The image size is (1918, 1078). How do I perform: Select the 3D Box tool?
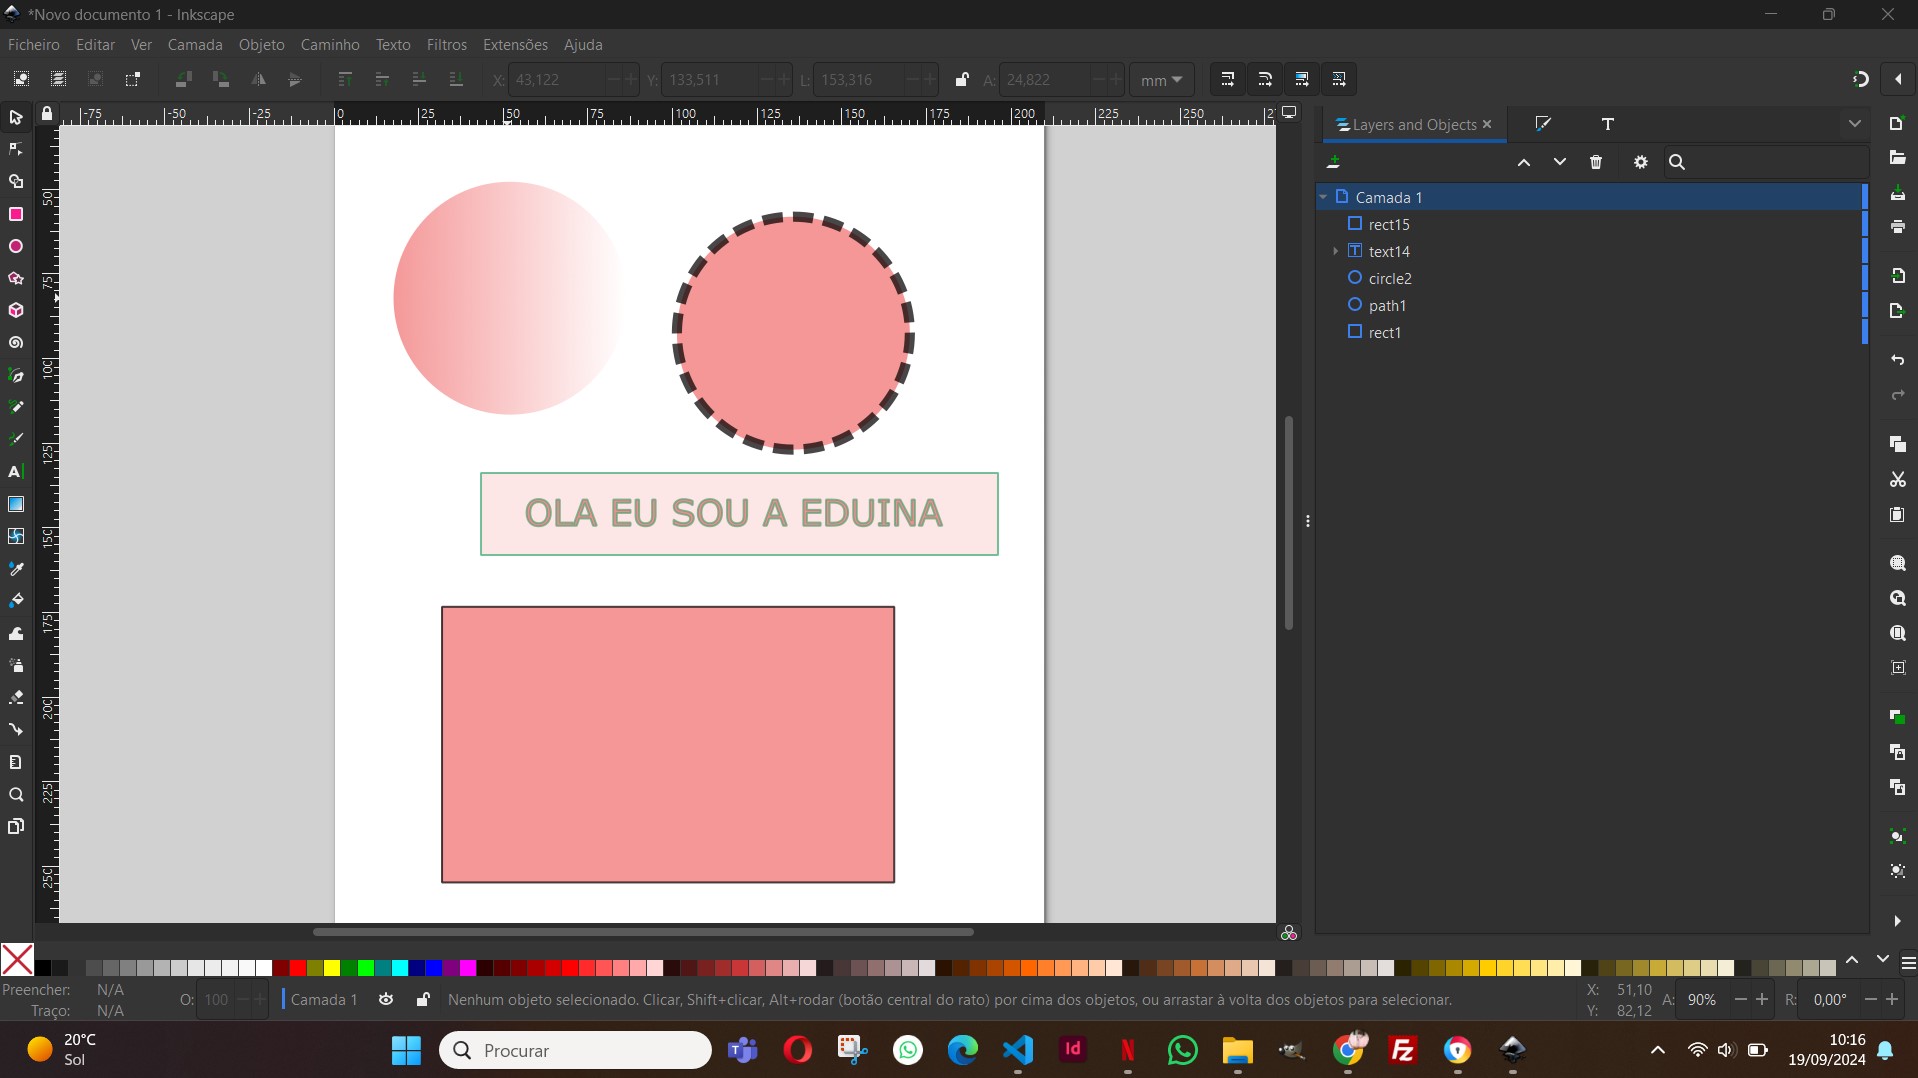(16, 311)
